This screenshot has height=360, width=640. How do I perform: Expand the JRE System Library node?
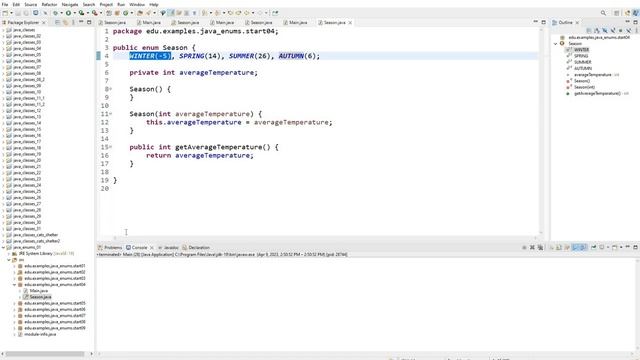[x=9, y=253]
